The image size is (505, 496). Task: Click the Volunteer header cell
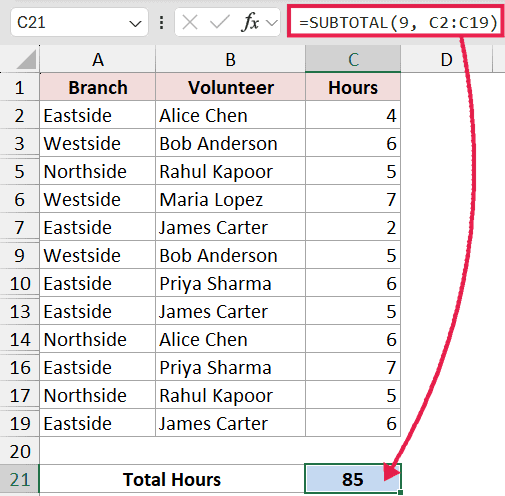(x=230, y=88)
